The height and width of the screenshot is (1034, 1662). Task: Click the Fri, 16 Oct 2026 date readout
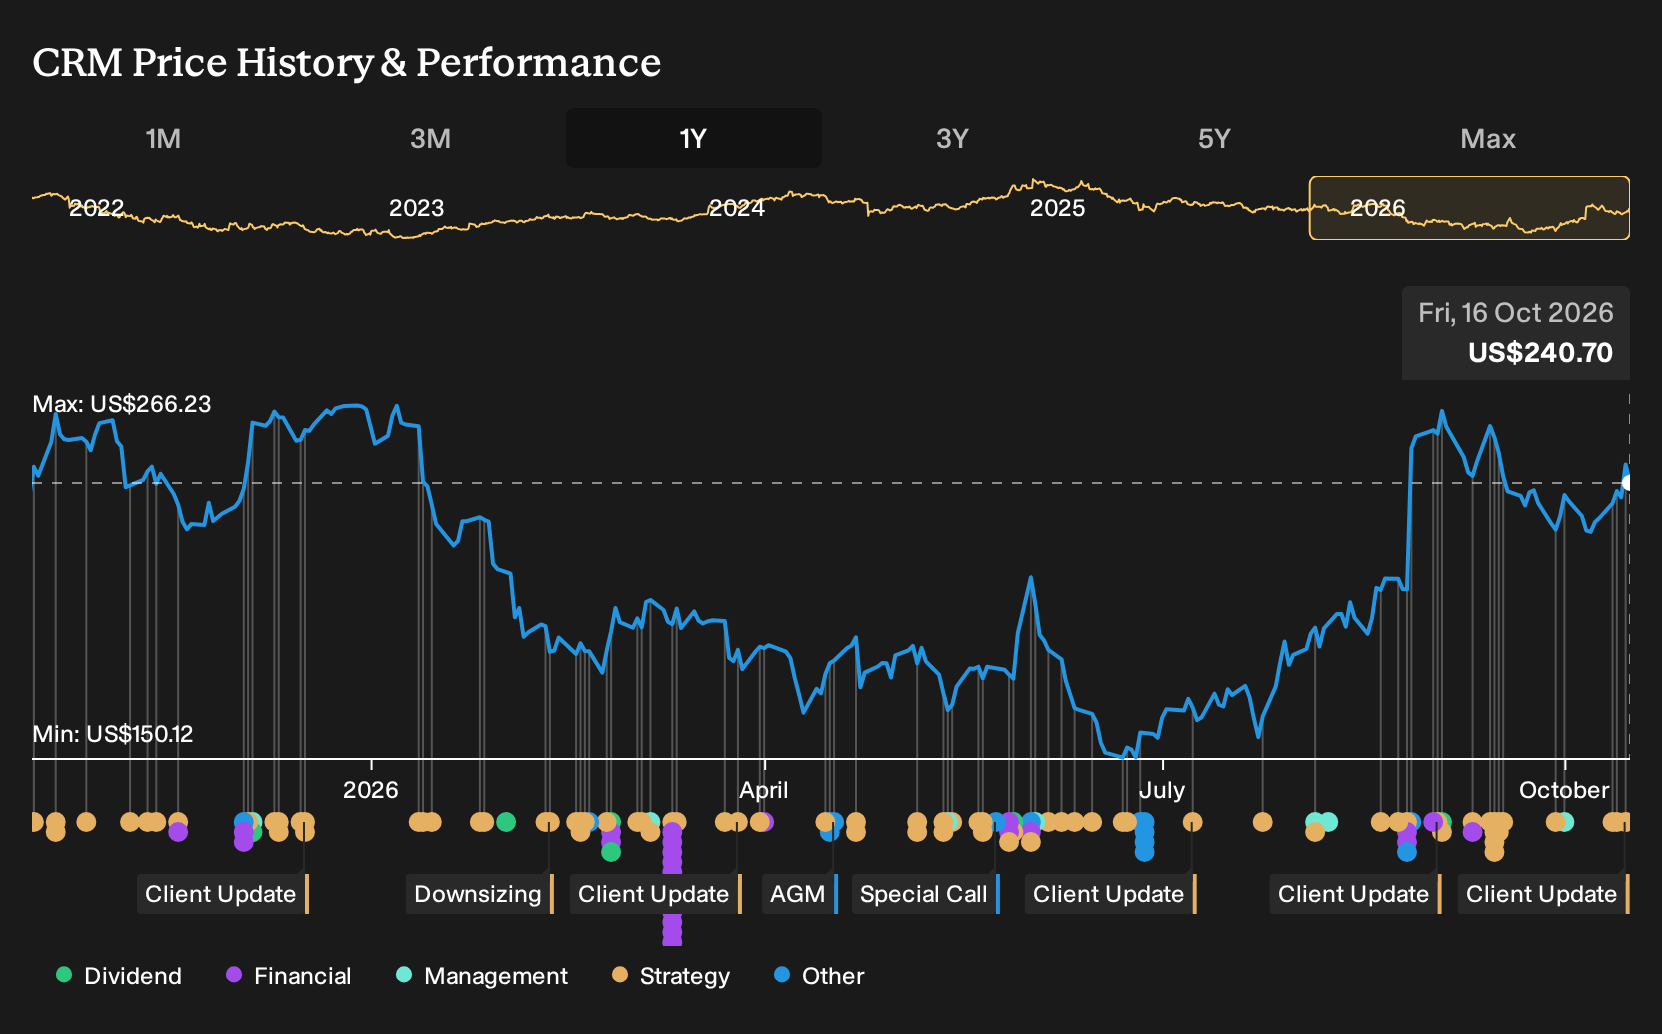coord(1516,313)
